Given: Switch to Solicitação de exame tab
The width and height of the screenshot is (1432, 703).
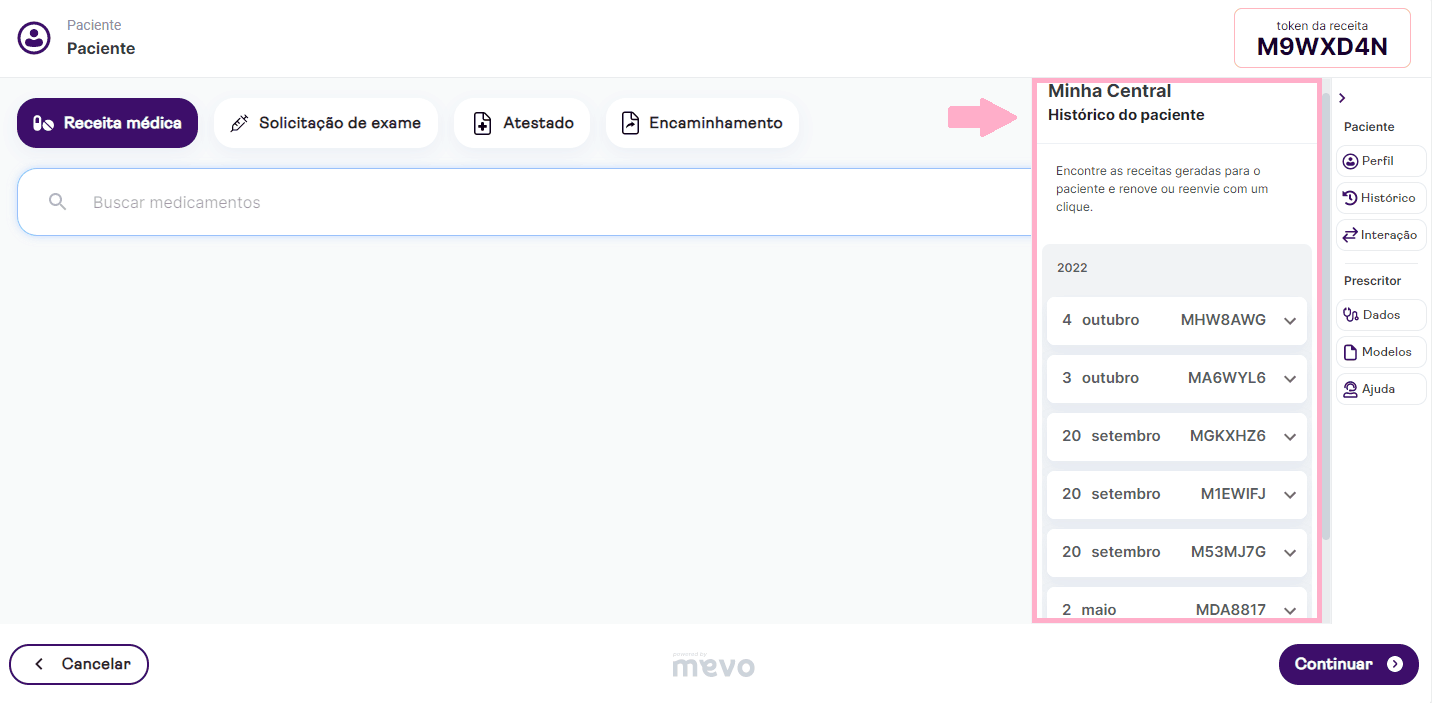Looking at the screenshot, I should pos(326,123).
